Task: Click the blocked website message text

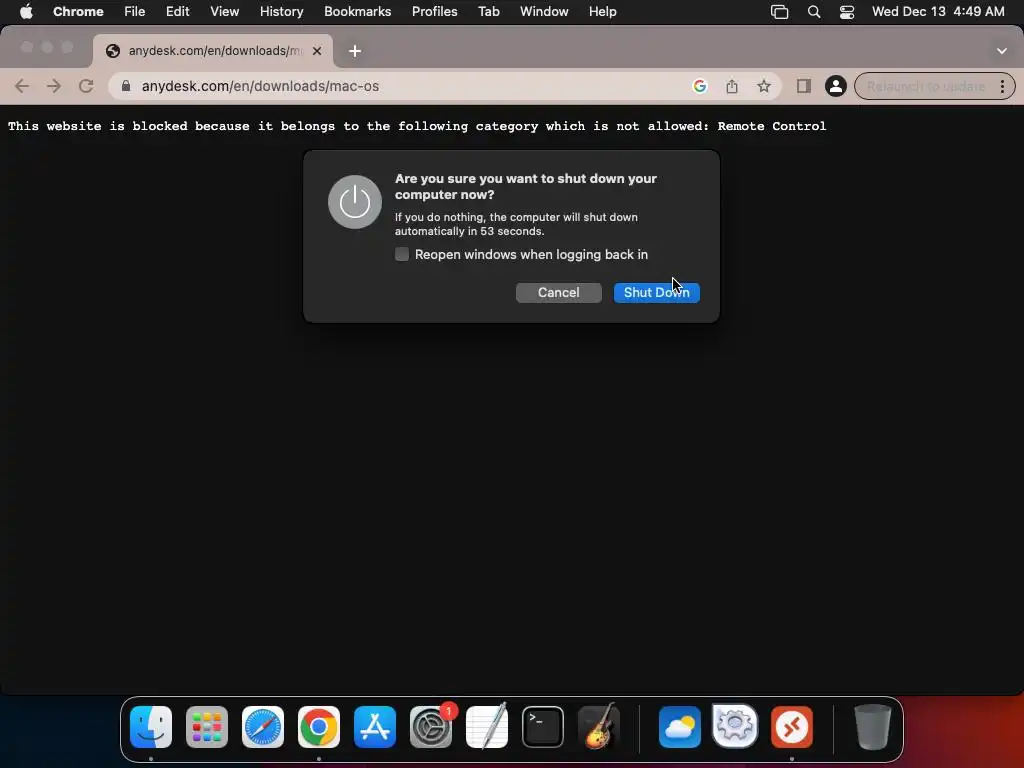Action: [x=417, y=126]
